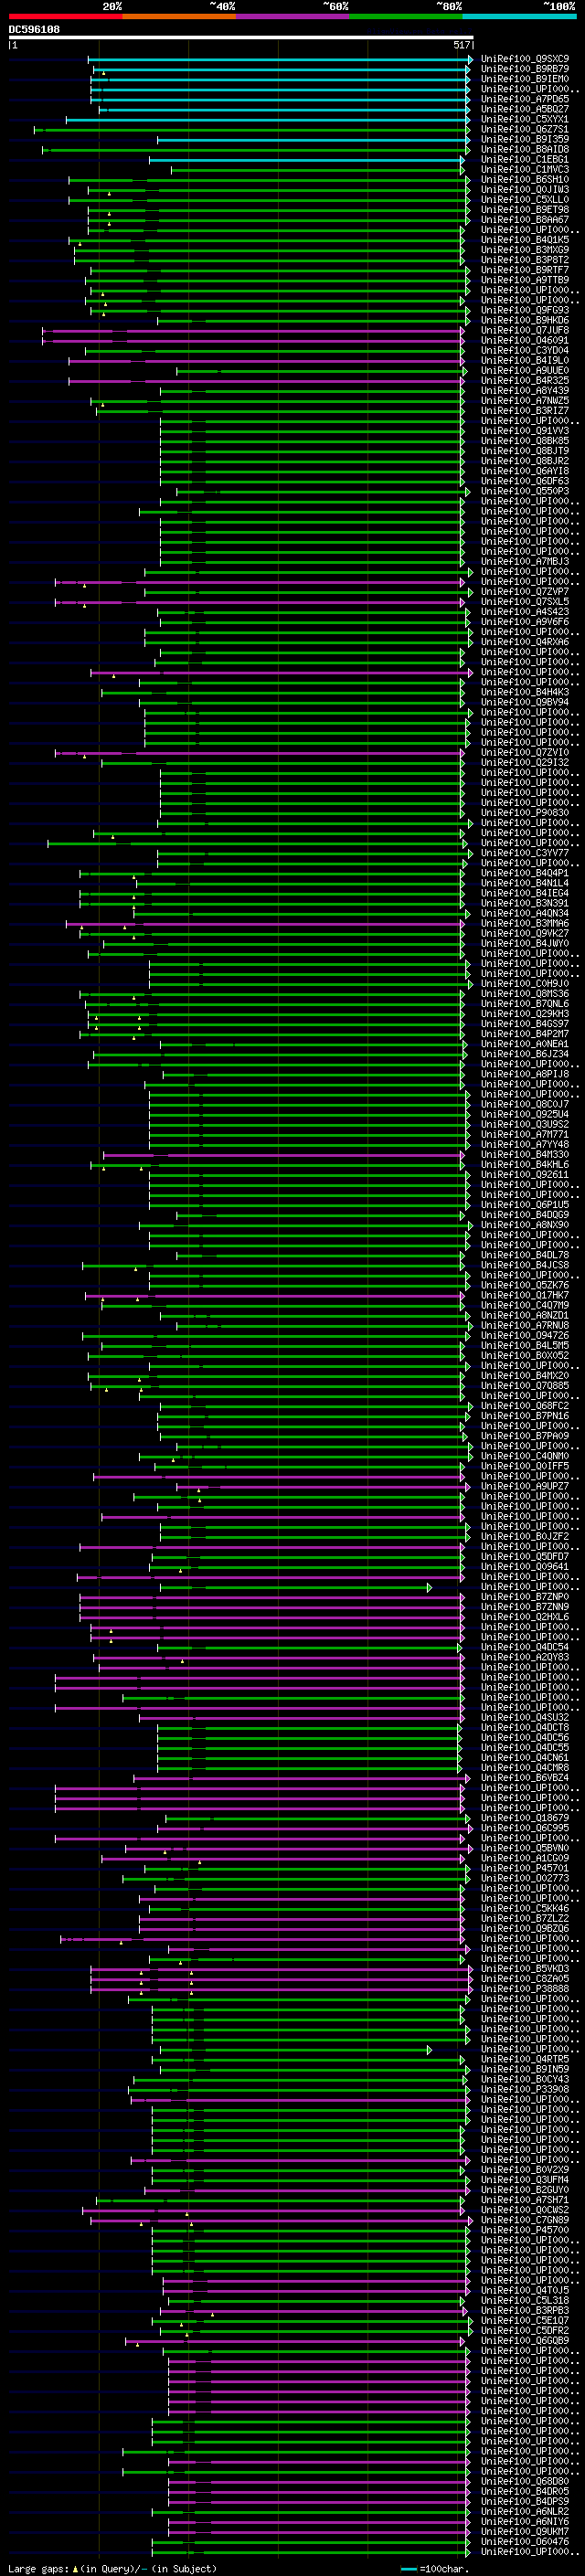
Task: Click the white query sequence bar
Action: coord(241,37)
